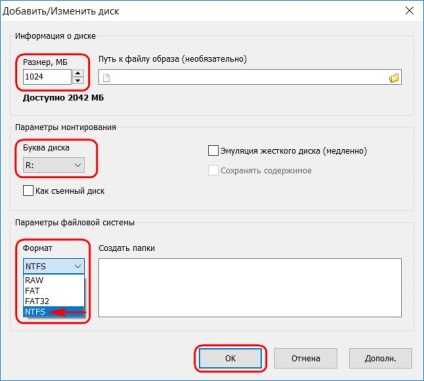Select RAW from format list

[54, 280]
